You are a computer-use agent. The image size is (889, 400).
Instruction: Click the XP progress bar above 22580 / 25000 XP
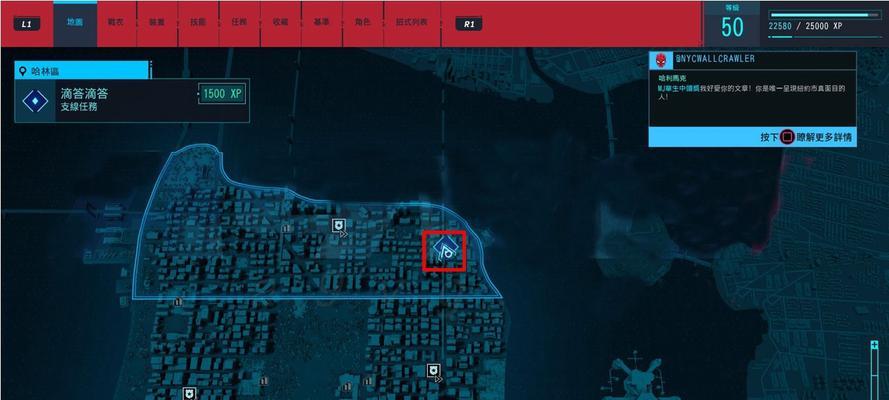pyautogui.click(x=826, y=15)
